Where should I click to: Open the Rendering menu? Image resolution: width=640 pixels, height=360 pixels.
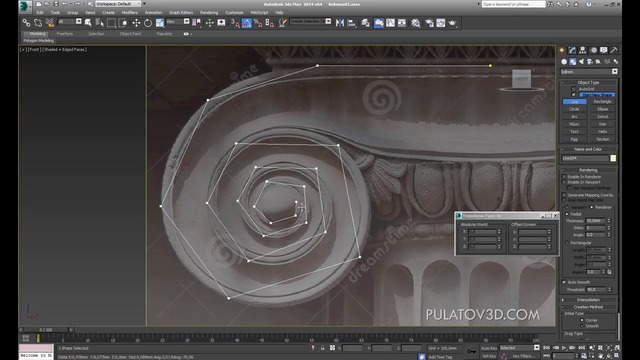[209, 13]
